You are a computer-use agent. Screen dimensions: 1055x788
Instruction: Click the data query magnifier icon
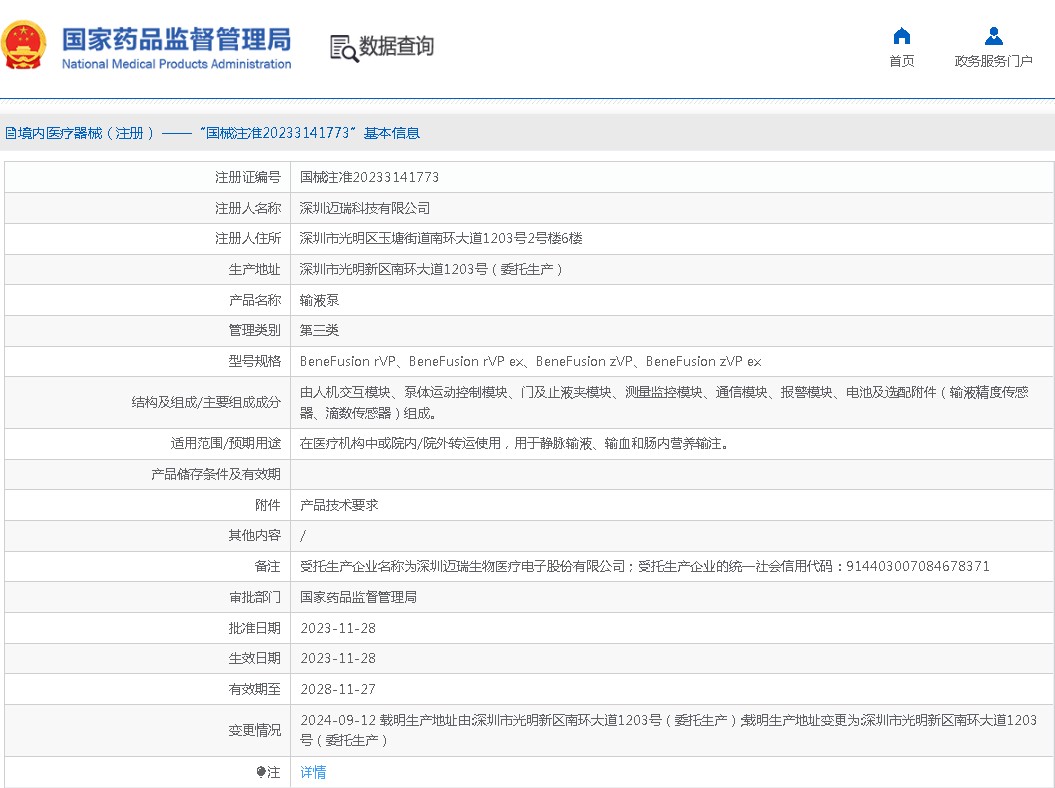click(344, 48)
